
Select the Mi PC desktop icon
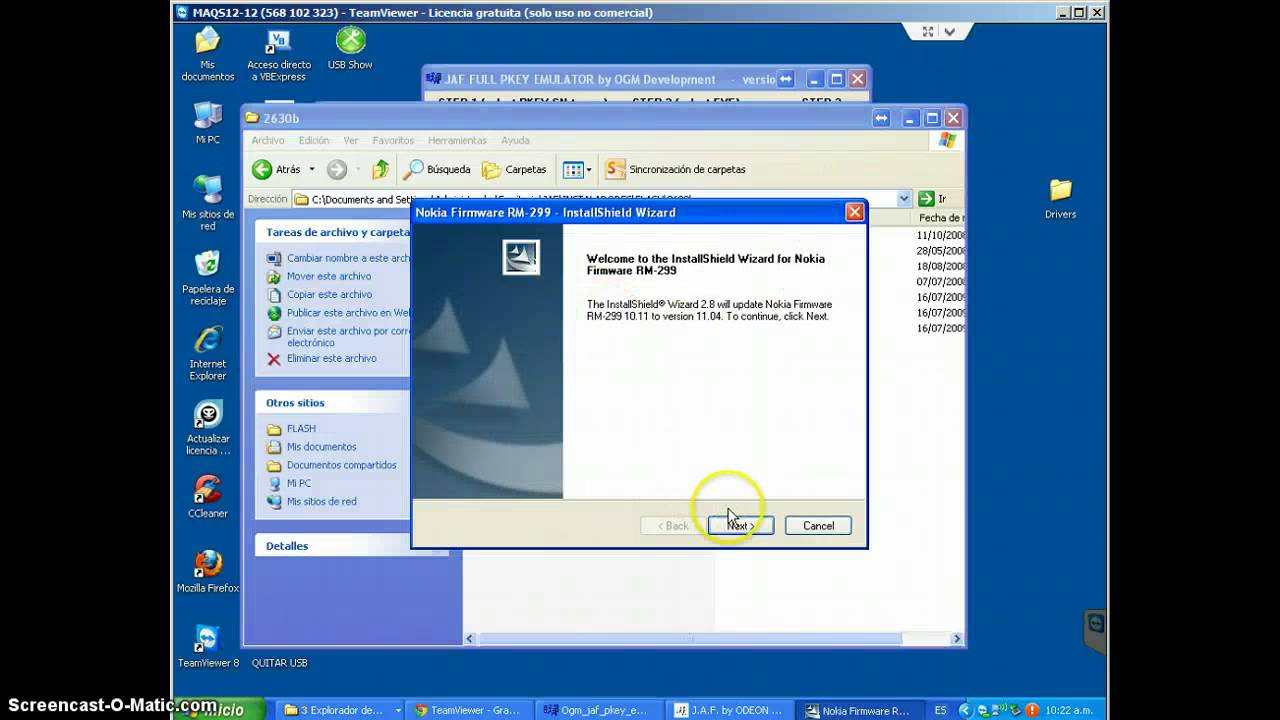tap(208, 124)
